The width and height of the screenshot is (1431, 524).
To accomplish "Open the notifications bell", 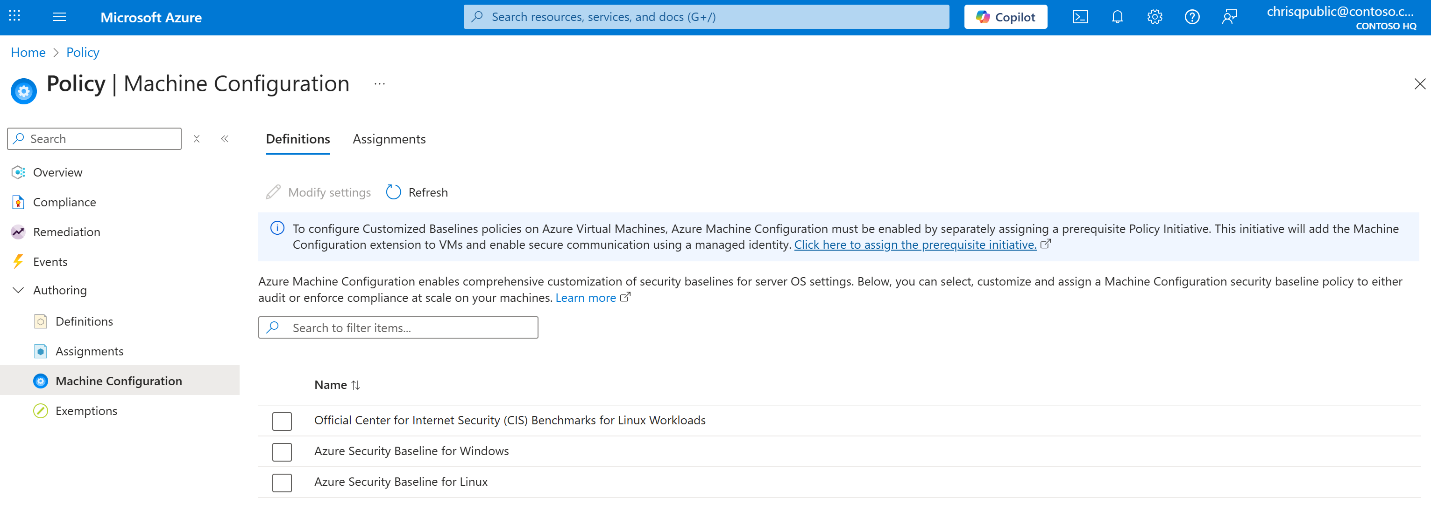I will coord(1117,17).
